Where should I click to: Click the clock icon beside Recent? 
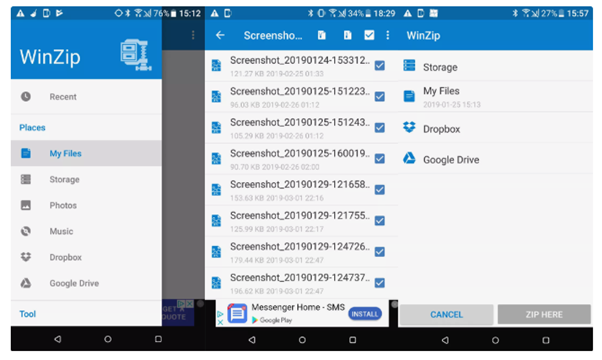26,96
